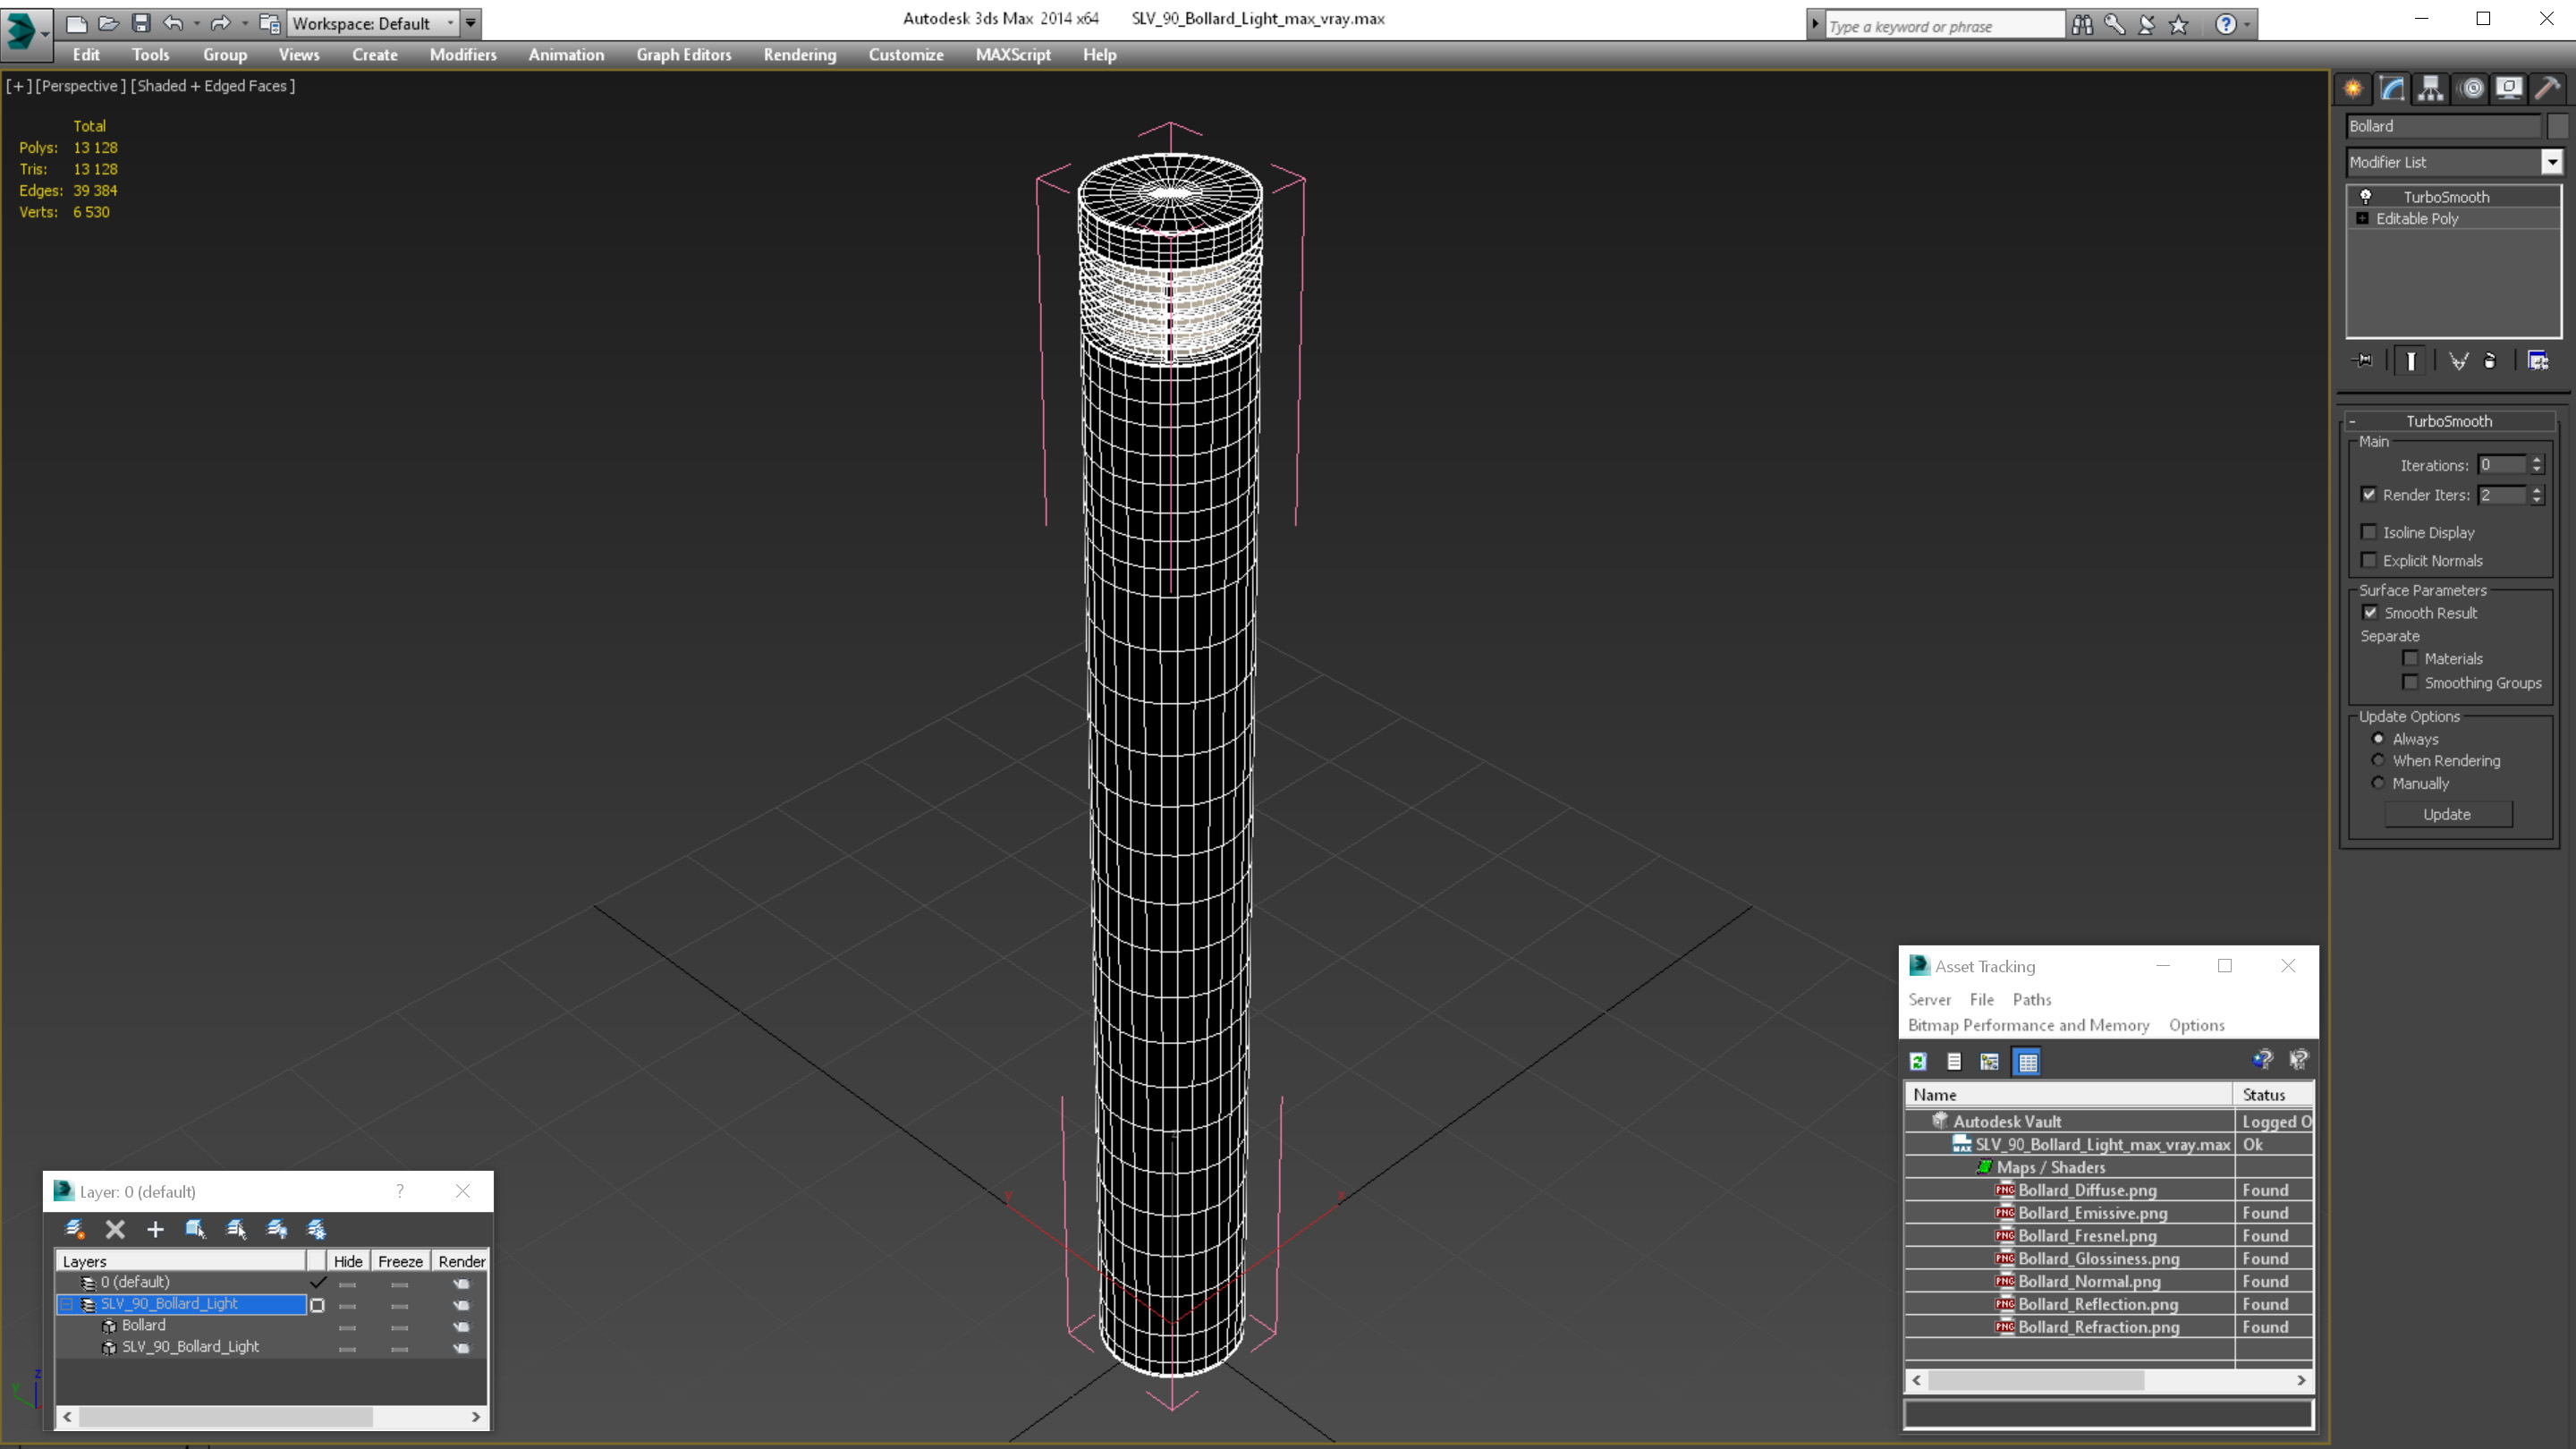The height and width of the screenshot is (1449, 2576).
Task: Click Configure Modifier Sets icon
Action: (2538, 361)
